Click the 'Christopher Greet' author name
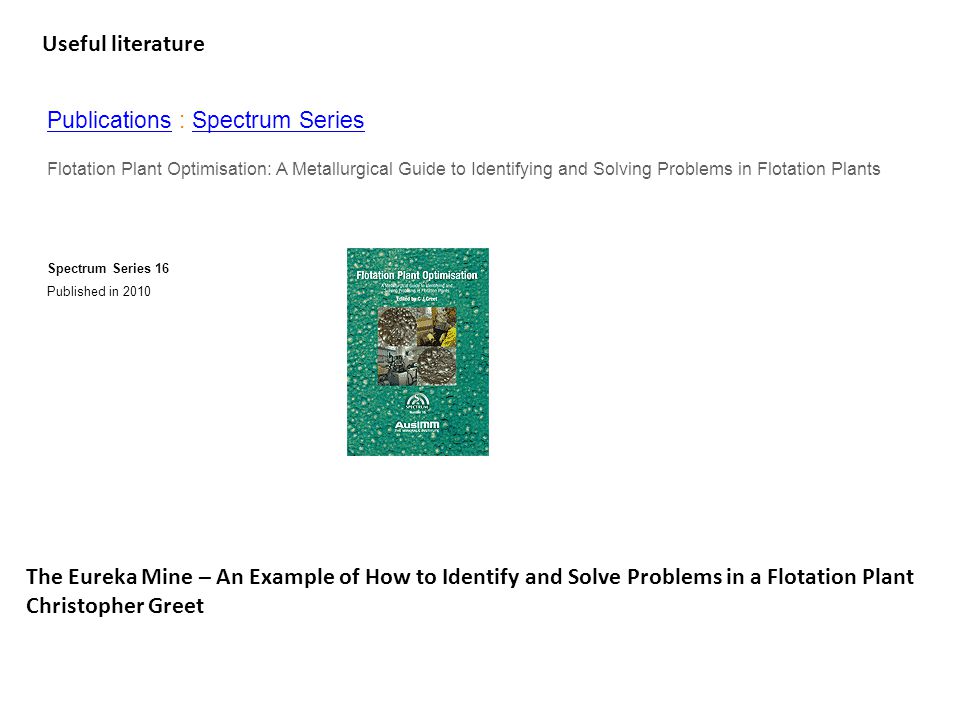This screenshot has height=720, width=960. [115, 606]
